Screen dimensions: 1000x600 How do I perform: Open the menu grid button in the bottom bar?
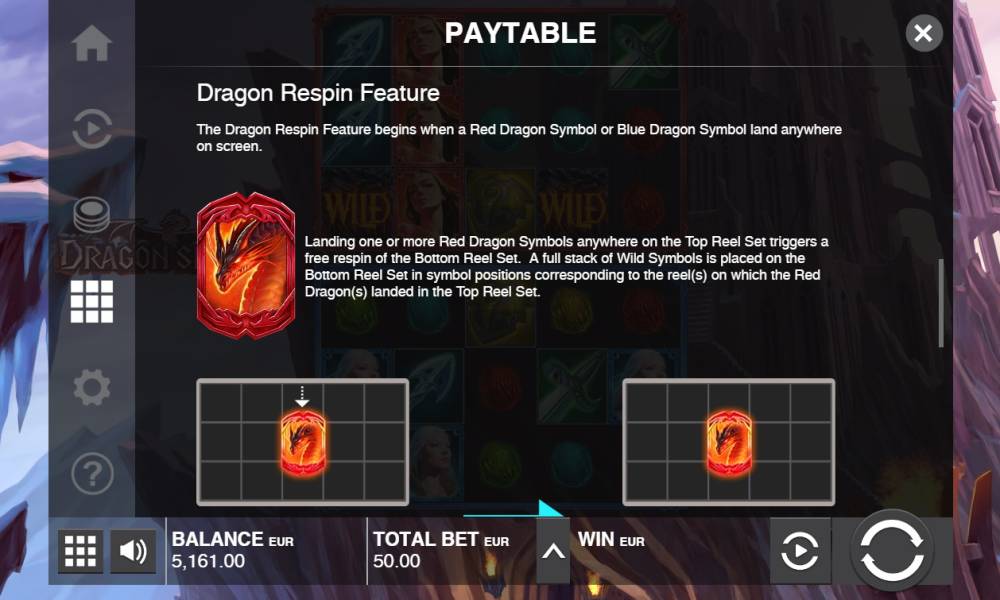tap(80, 550)
